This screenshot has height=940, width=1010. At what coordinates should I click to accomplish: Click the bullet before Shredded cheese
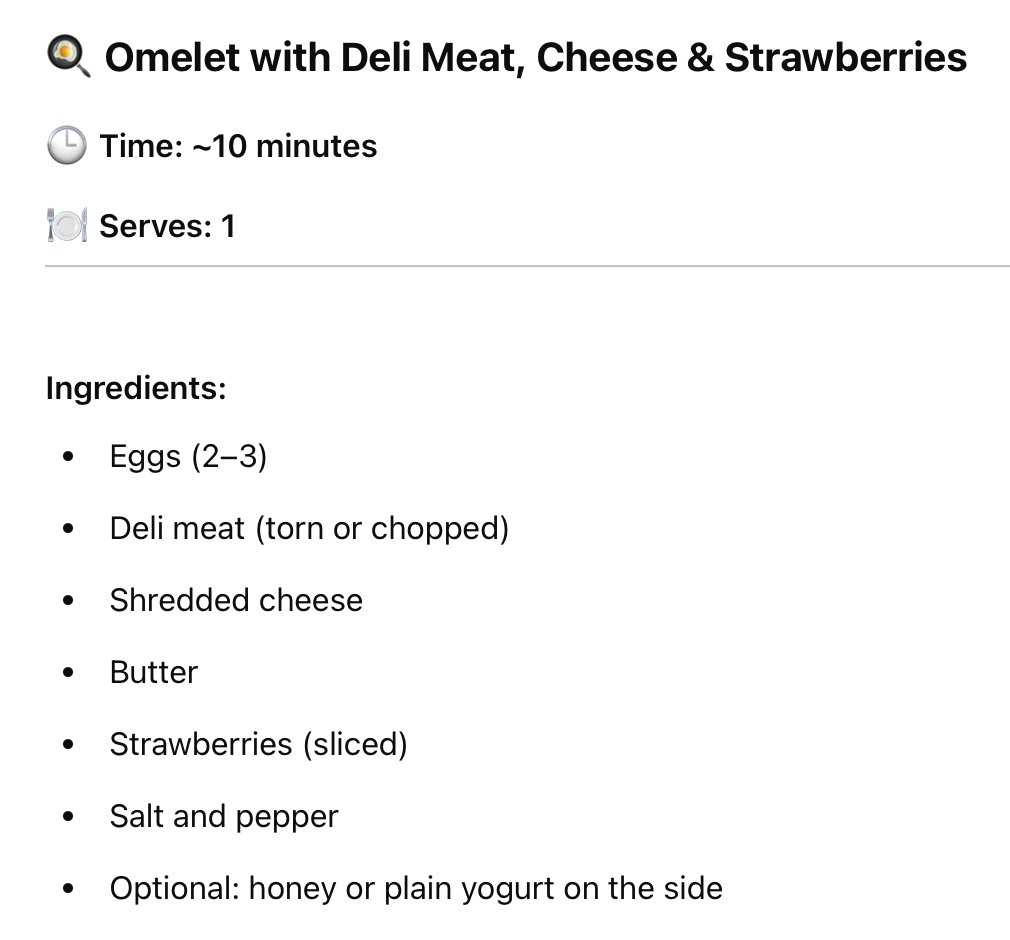click(x=68, y=600)
